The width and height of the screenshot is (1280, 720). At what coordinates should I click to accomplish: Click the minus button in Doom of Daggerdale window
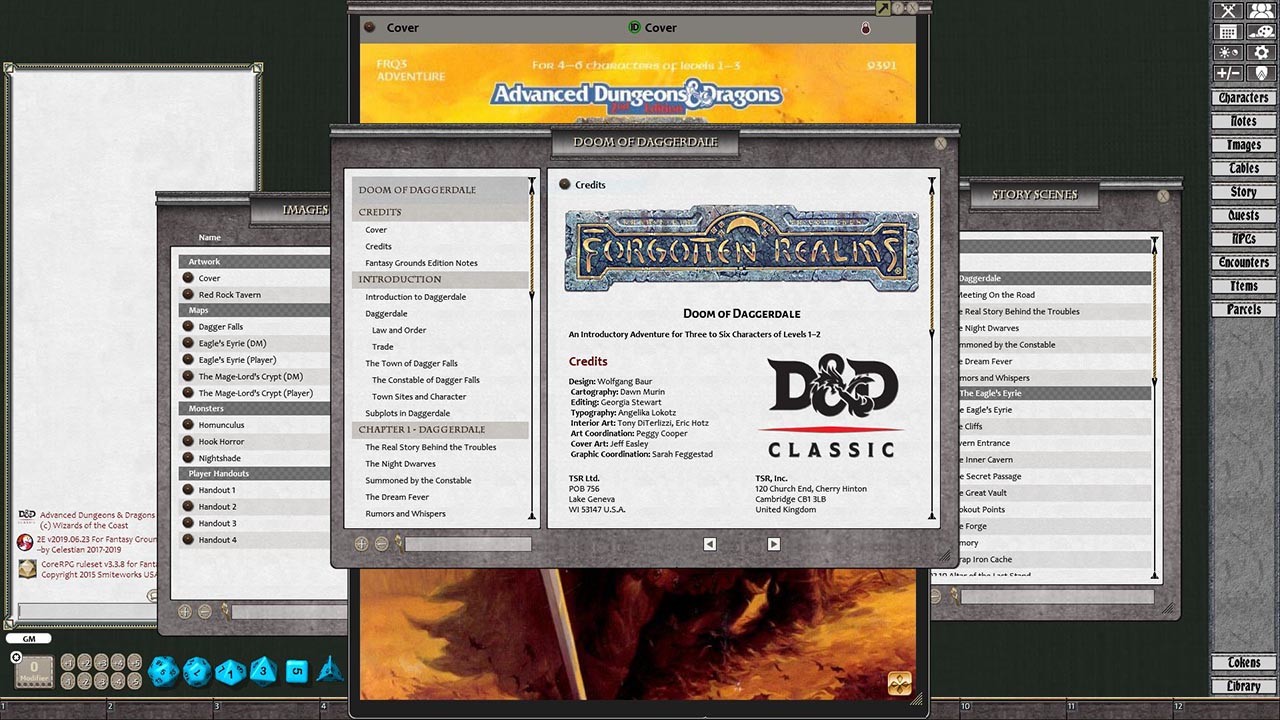[x=381, y=544]
